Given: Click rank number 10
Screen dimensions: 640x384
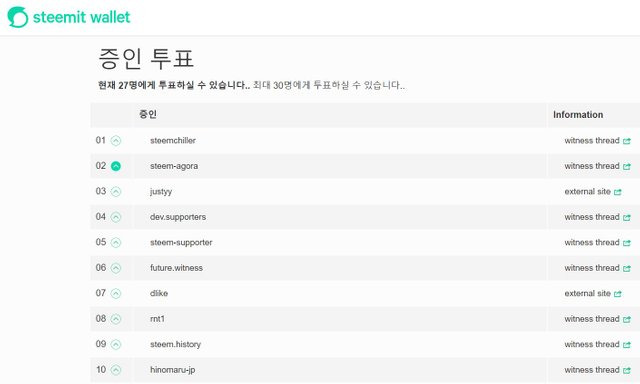Looking at the screenshot, I should pos(101,370).
